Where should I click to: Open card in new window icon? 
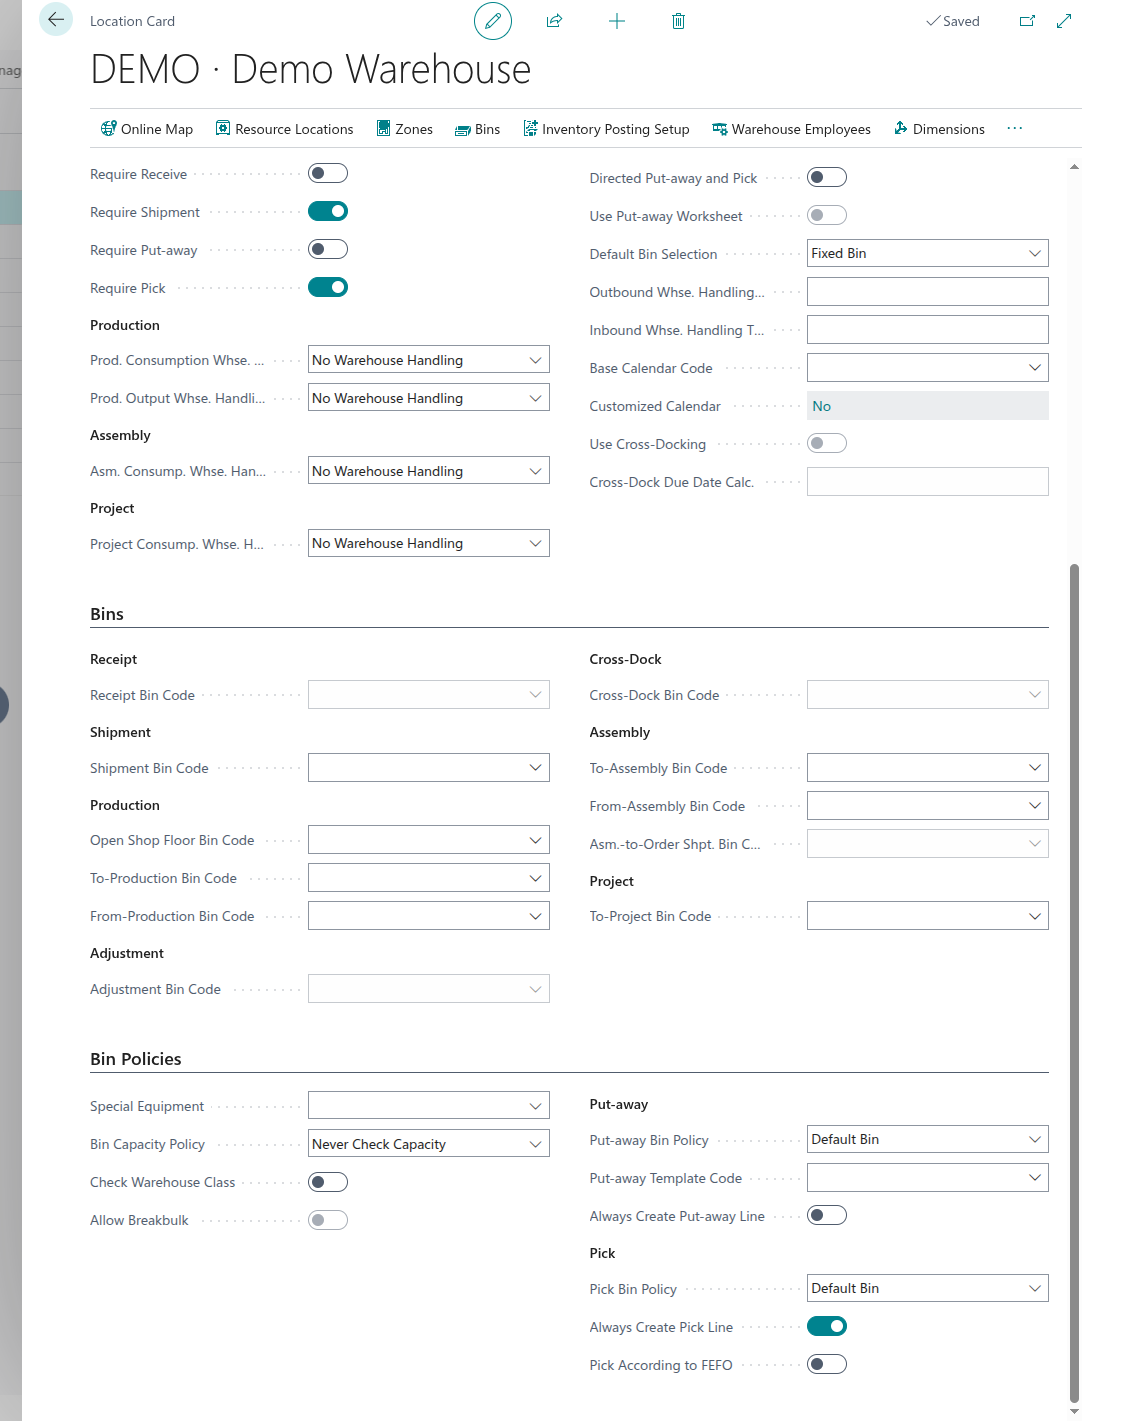click(1027, 21)
